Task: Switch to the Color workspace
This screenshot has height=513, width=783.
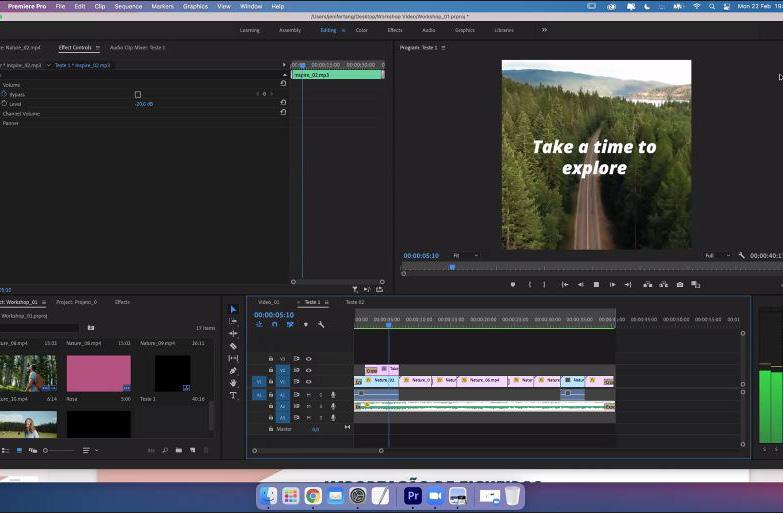Action: pos(362,30)
